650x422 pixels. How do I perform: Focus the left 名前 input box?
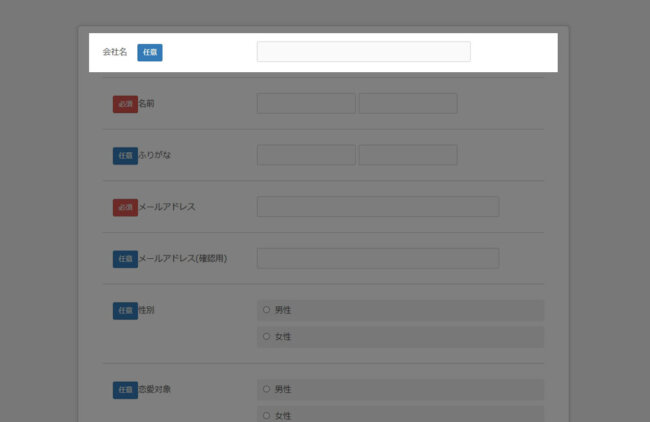(306, 104)
